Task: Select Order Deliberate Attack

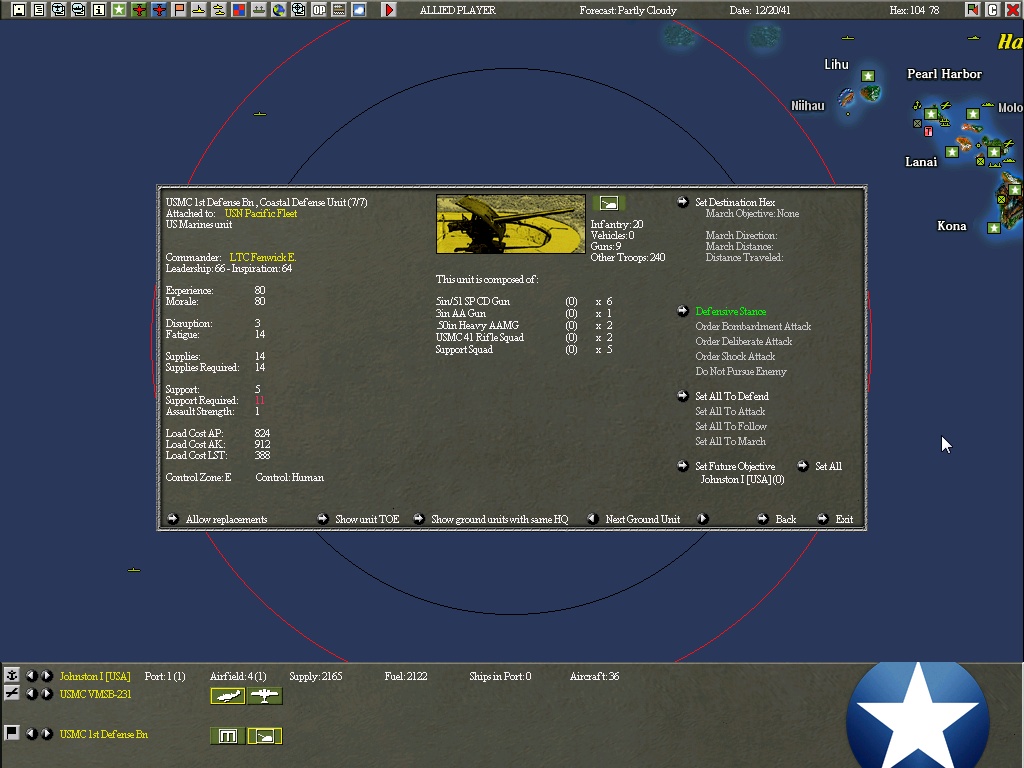Action: click(743, 342)
